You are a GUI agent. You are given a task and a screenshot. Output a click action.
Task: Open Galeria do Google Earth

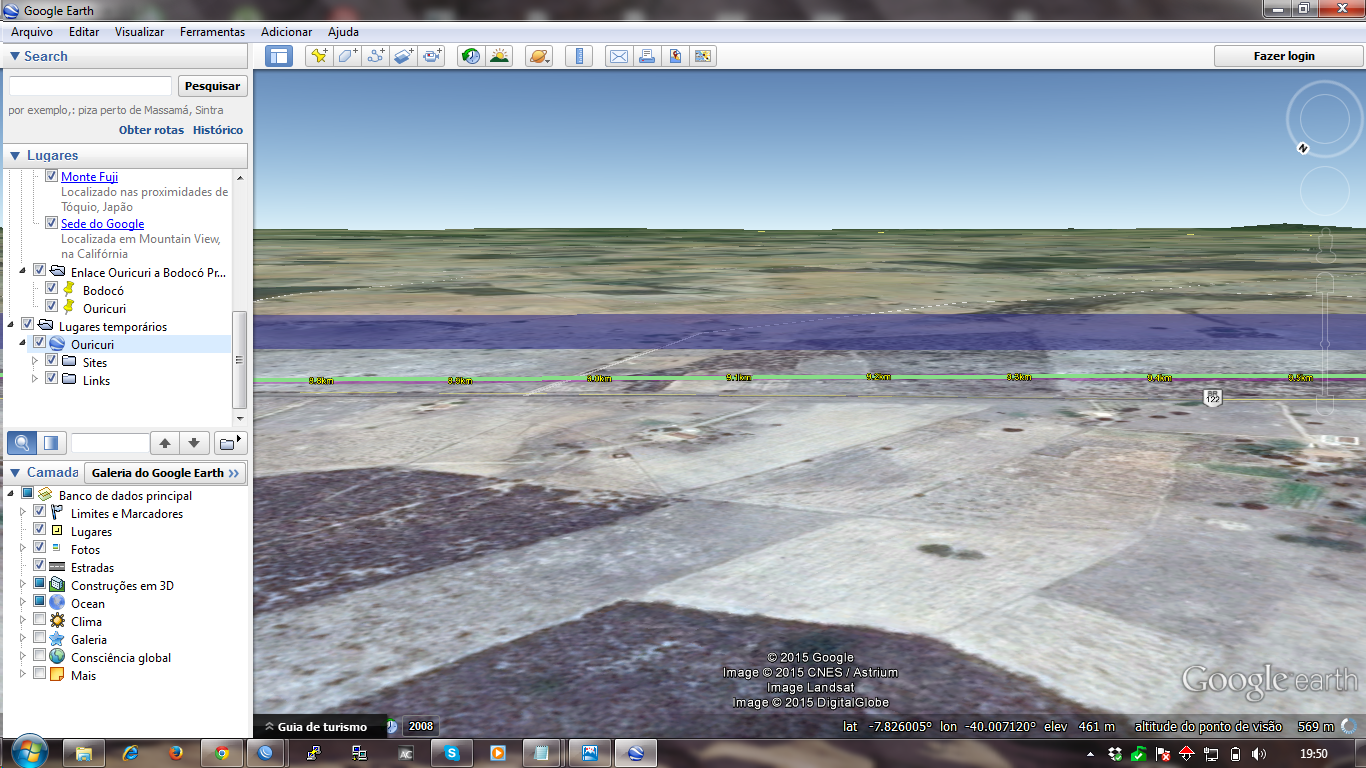click(165, 472)
